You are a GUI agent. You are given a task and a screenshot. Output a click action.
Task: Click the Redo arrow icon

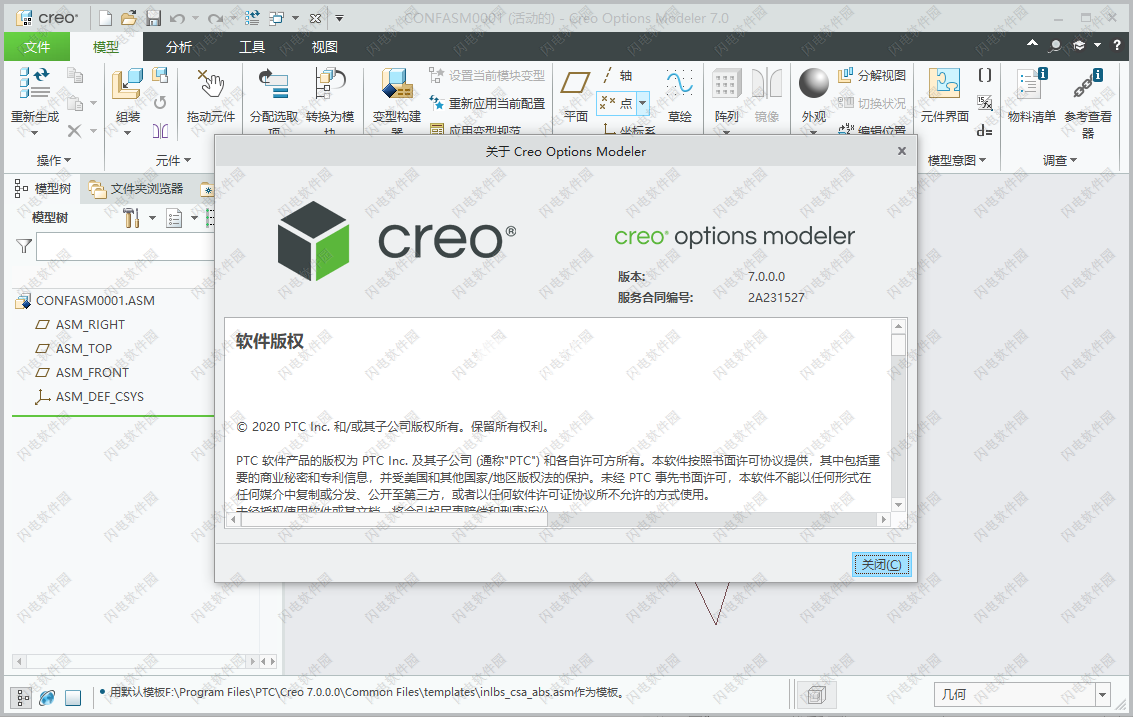[215, 18]
